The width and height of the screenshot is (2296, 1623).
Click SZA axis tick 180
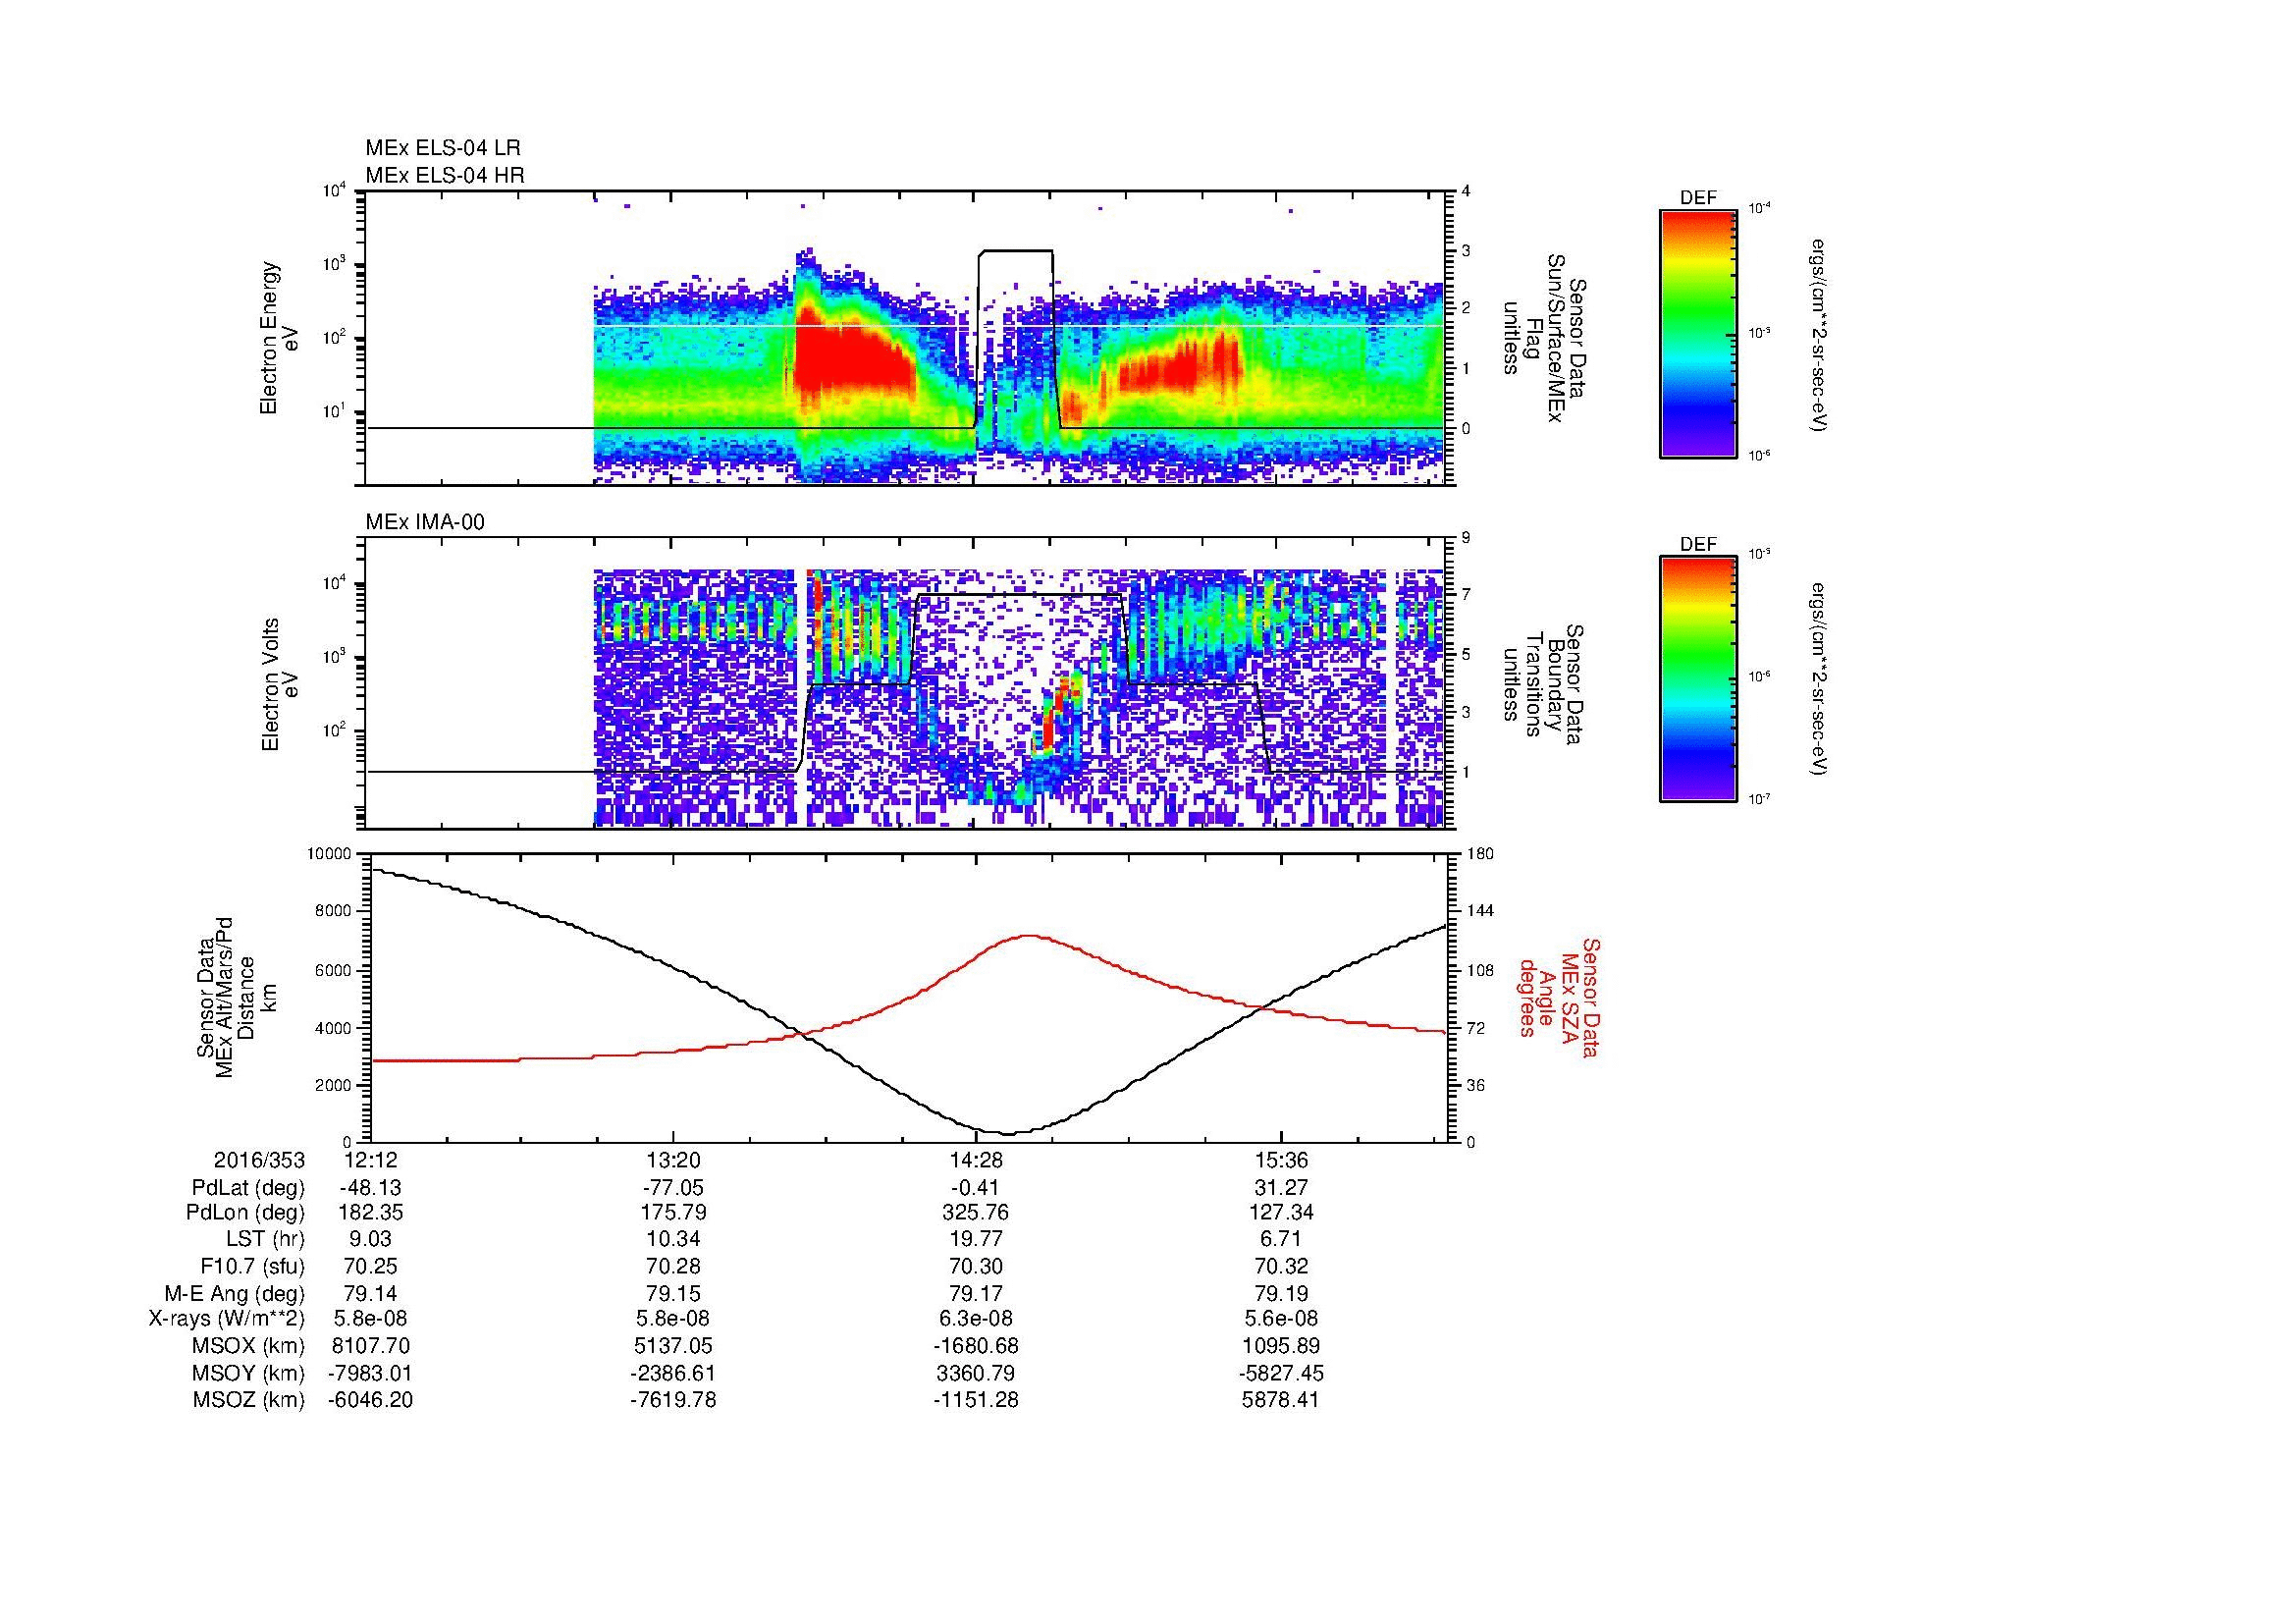tap(1480, 854)
